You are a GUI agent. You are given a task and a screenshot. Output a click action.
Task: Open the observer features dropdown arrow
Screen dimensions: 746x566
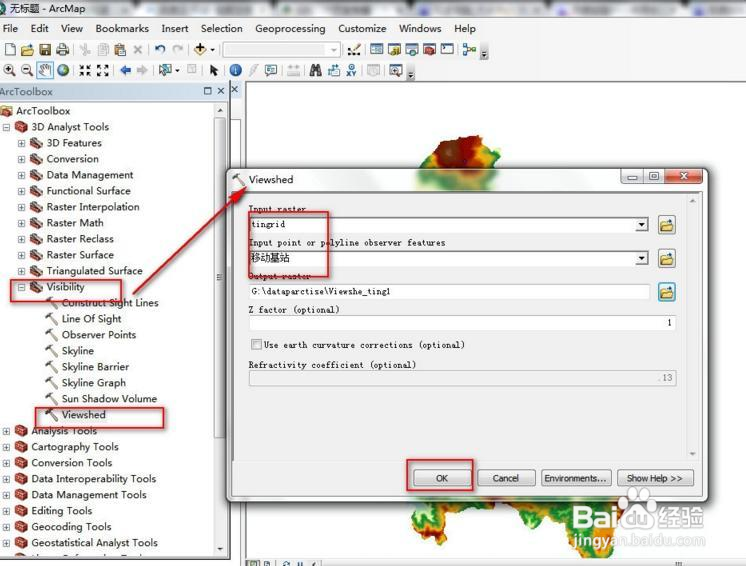(x=642, y=258)
